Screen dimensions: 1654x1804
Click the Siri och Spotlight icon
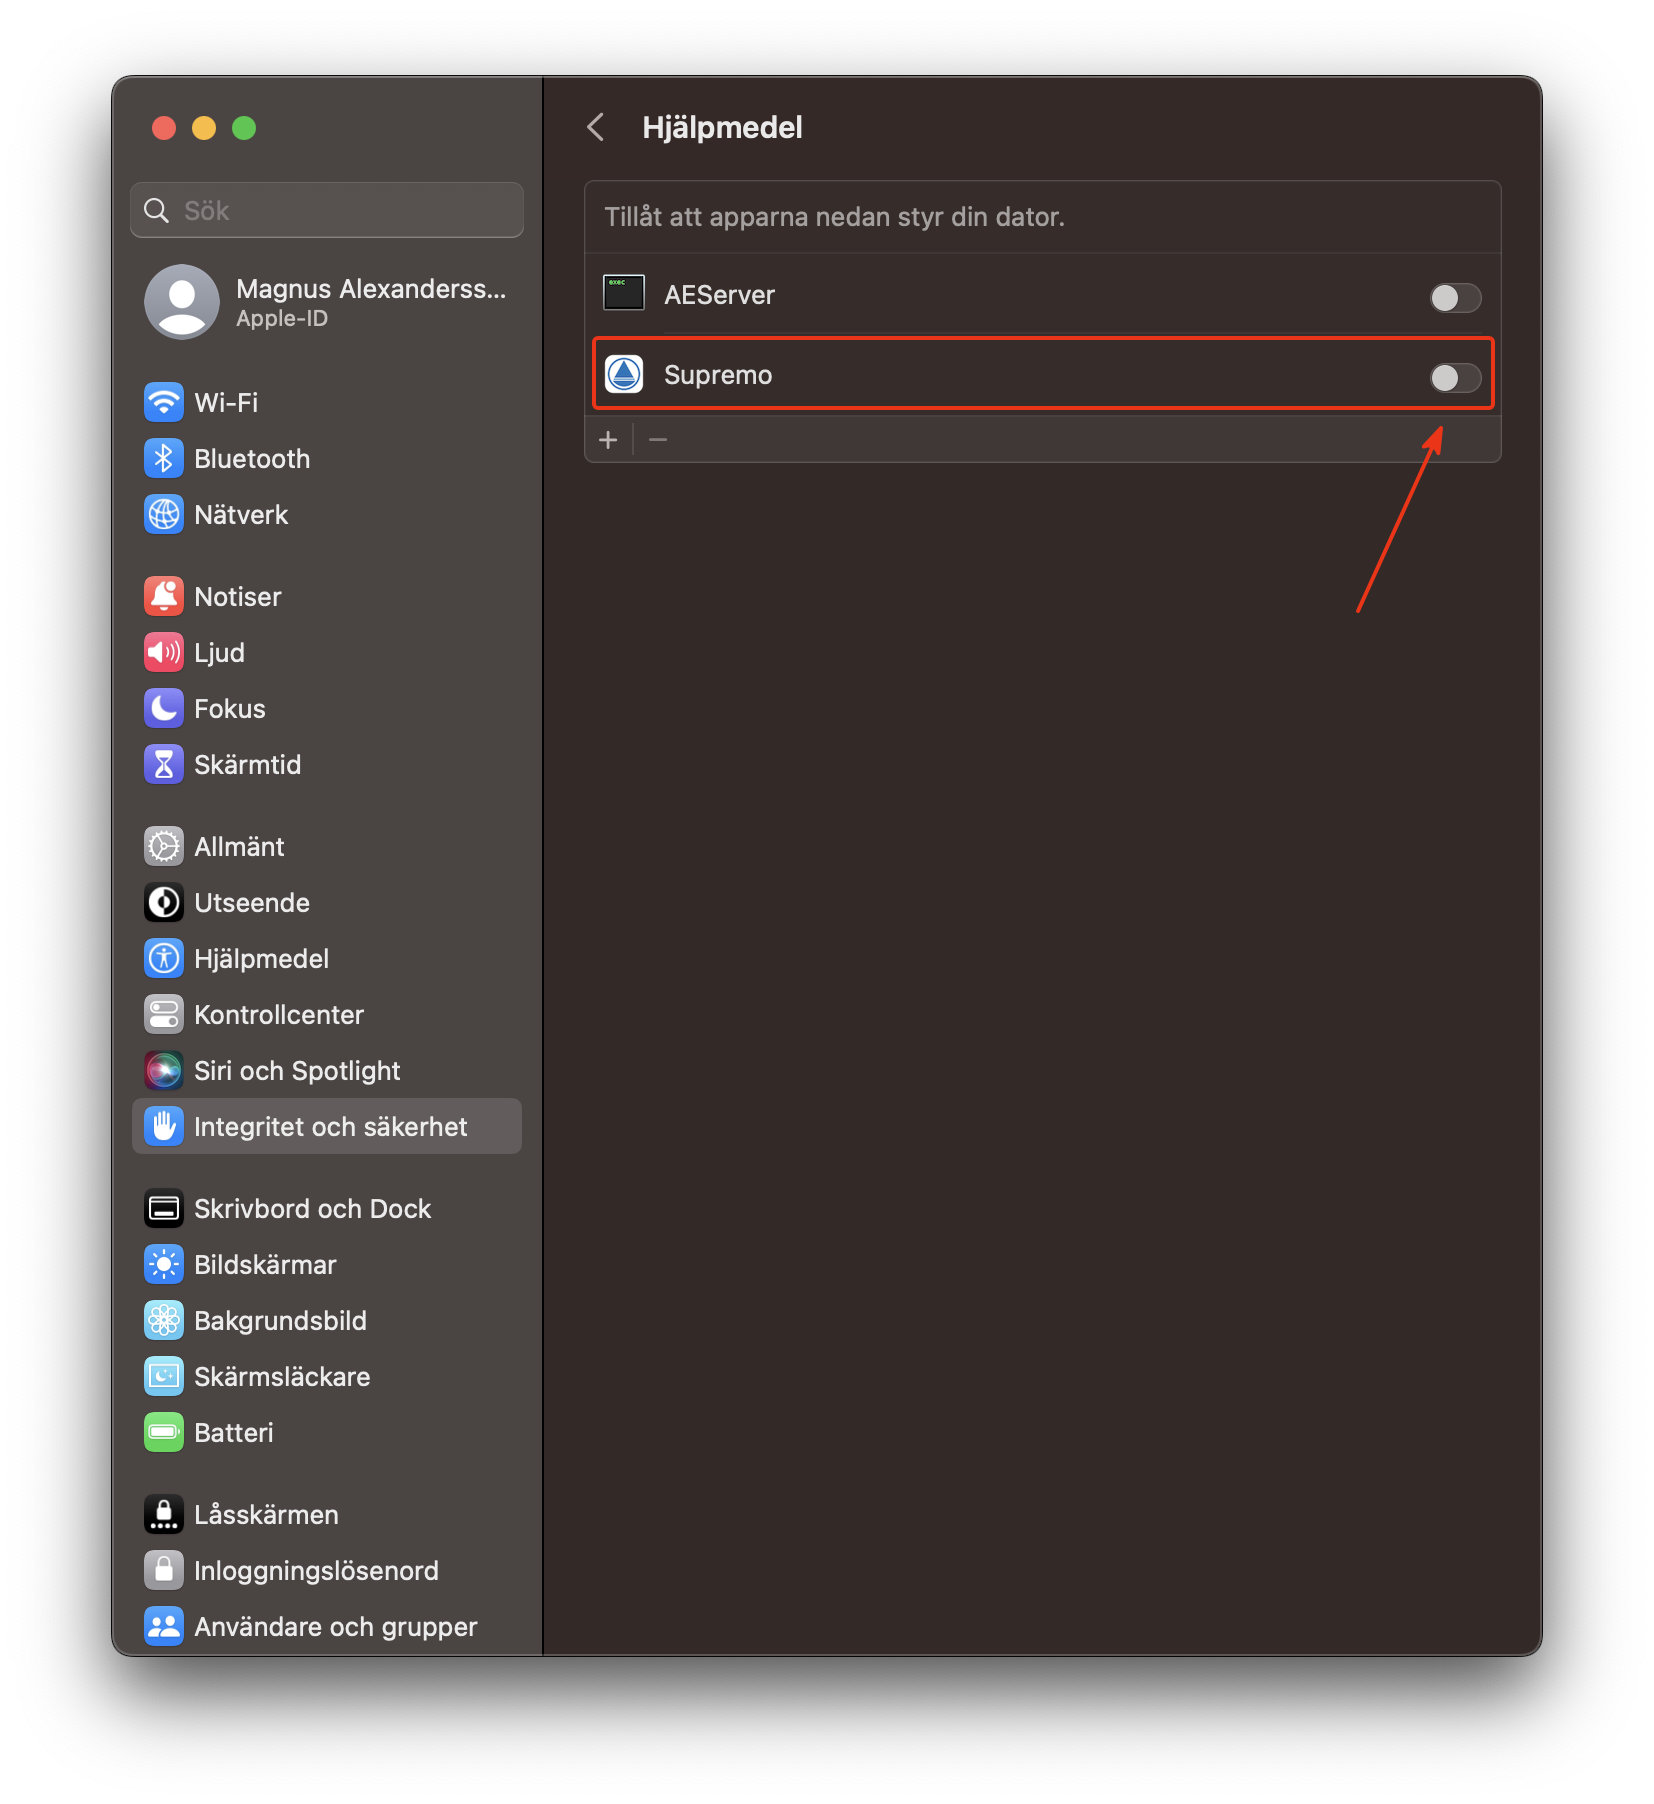point(164,1071)
